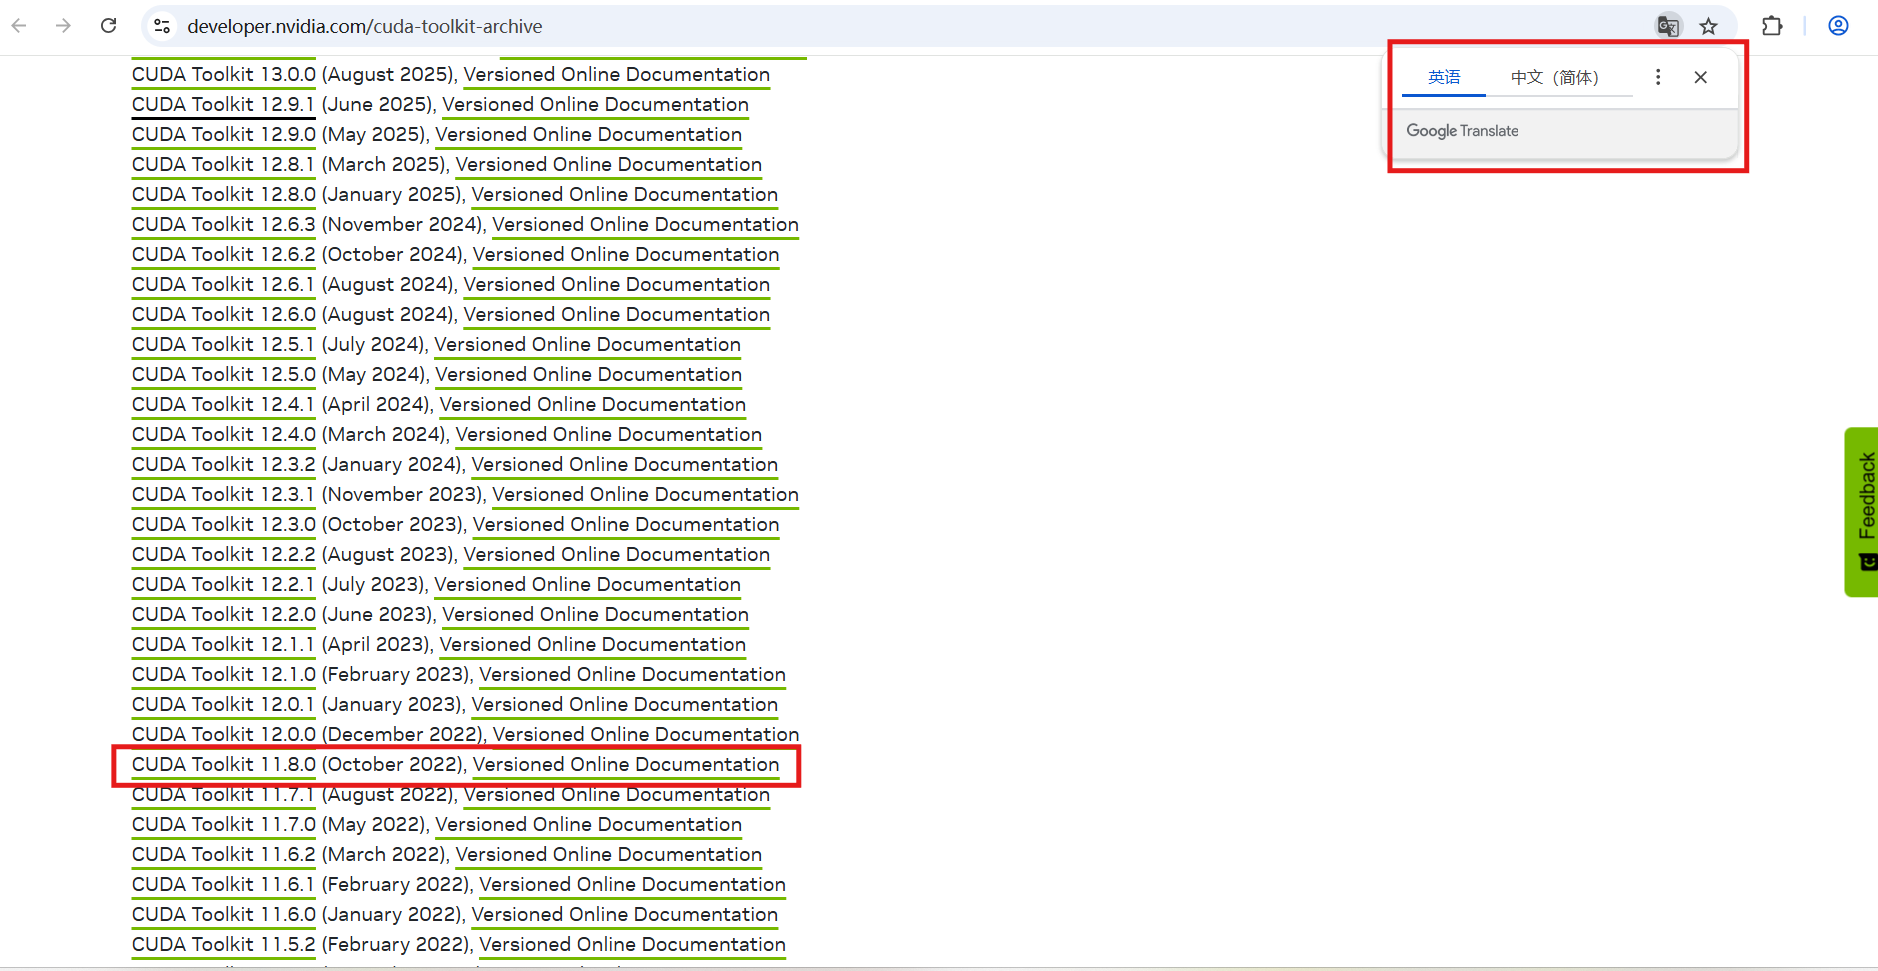Screen dimensions: 1878x971
Task: Open CUDA Toolkit 12.8.1 link
Action: tap(224, 164)
